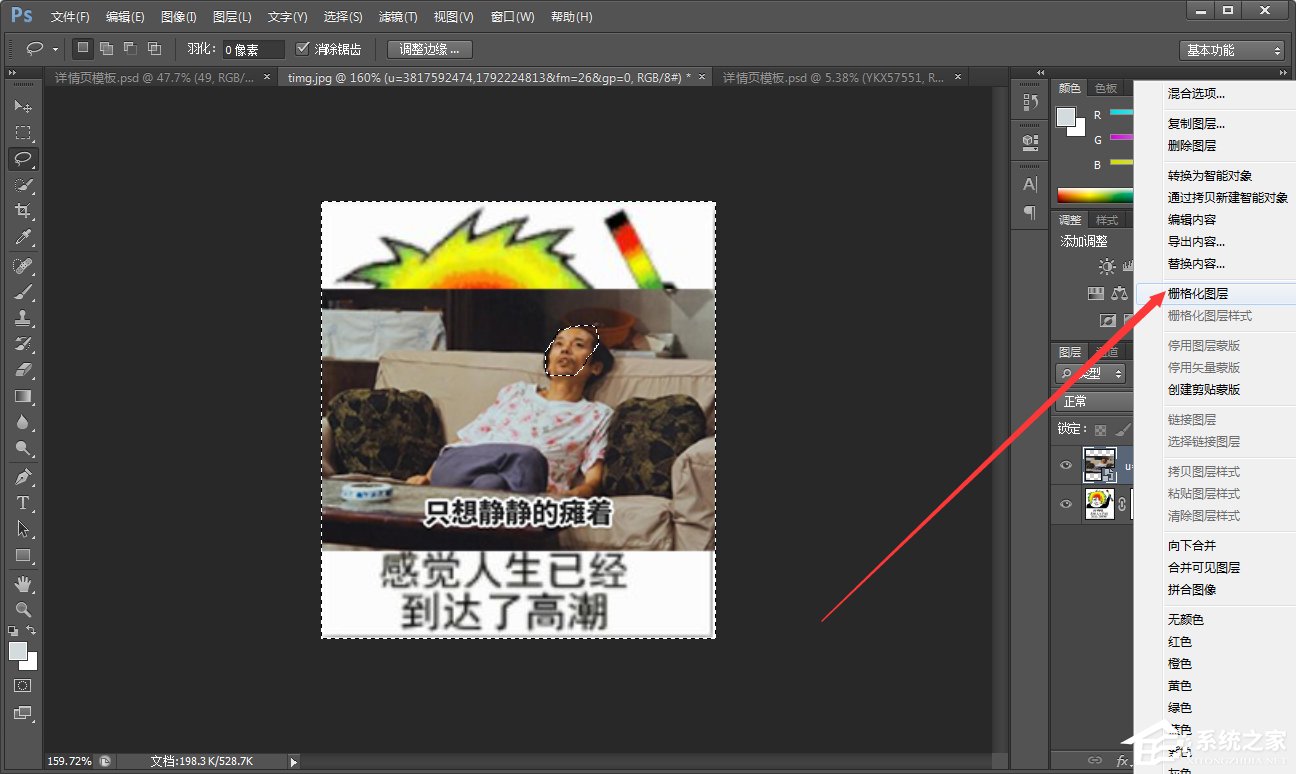Open the 滤镜 menu
1296x774 pixels.
pyautogui.click(x=397, y=16)
